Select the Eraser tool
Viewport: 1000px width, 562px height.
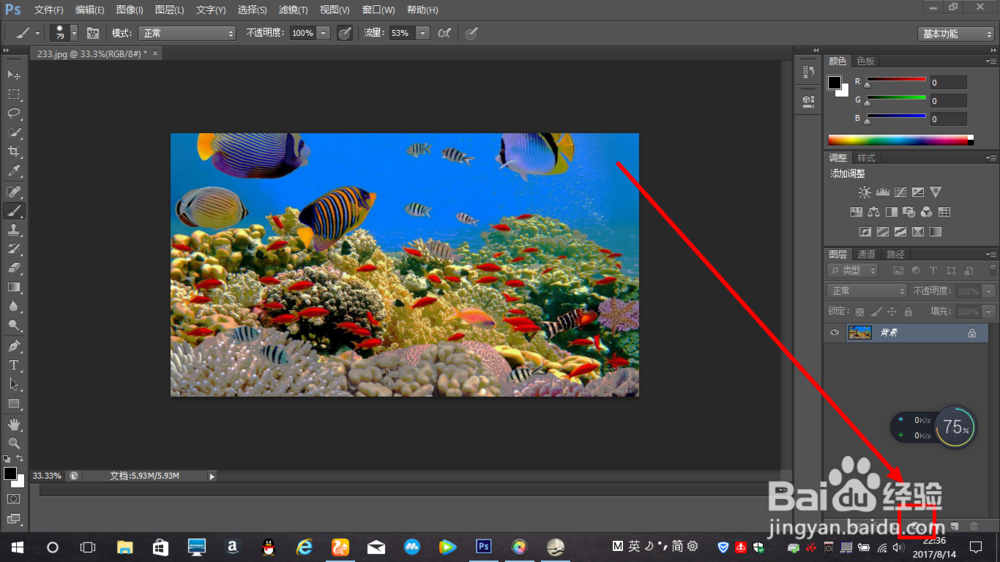13,268
